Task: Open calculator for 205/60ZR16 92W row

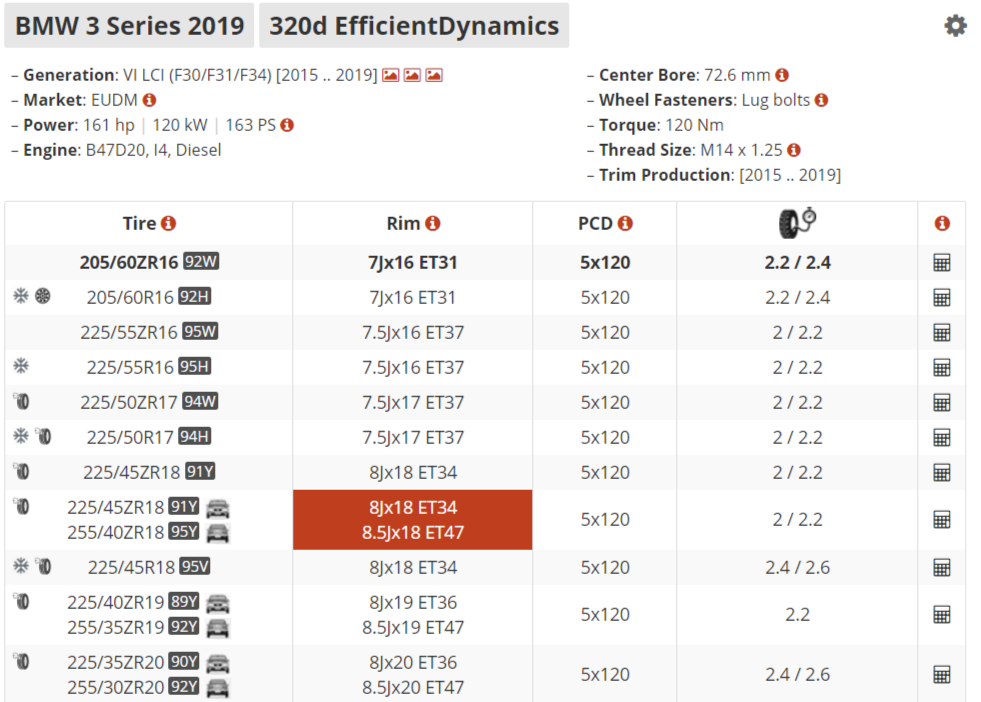Action: click(x=941, y=263)
